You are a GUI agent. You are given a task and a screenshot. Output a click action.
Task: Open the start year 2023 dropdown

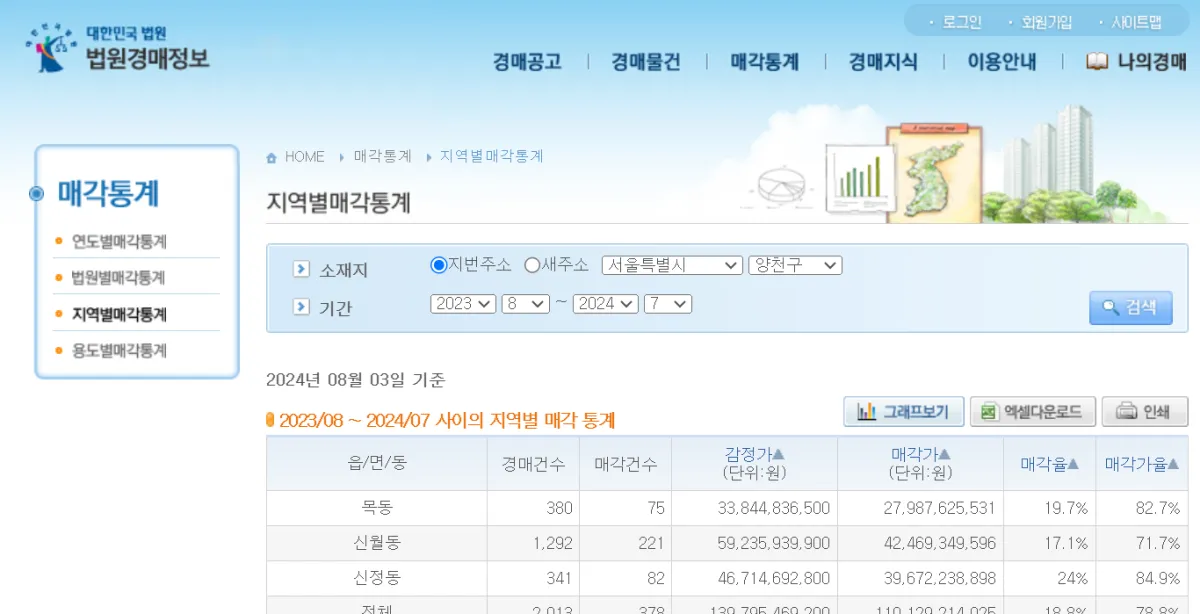(x=462, y=303)
